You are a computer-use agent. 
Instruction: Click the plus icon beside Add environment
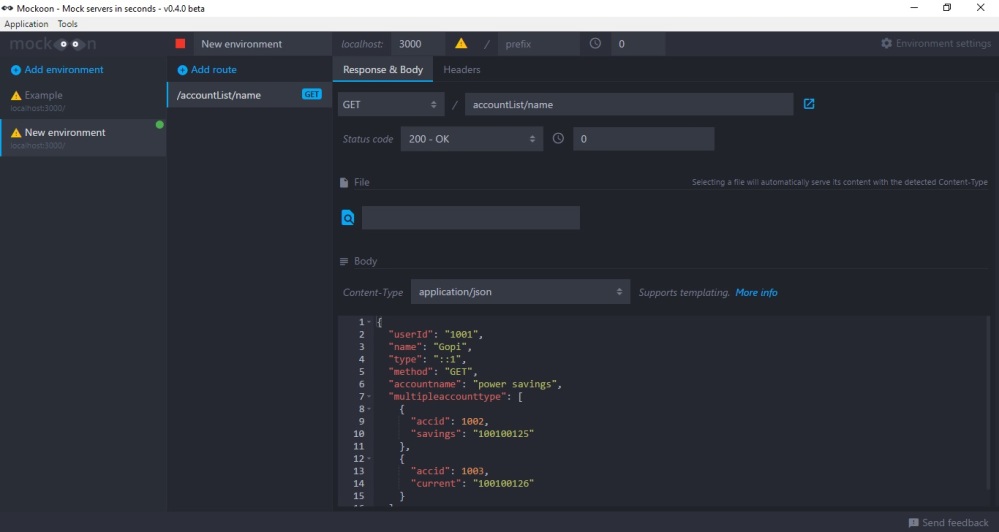click(x=16, y=70)
